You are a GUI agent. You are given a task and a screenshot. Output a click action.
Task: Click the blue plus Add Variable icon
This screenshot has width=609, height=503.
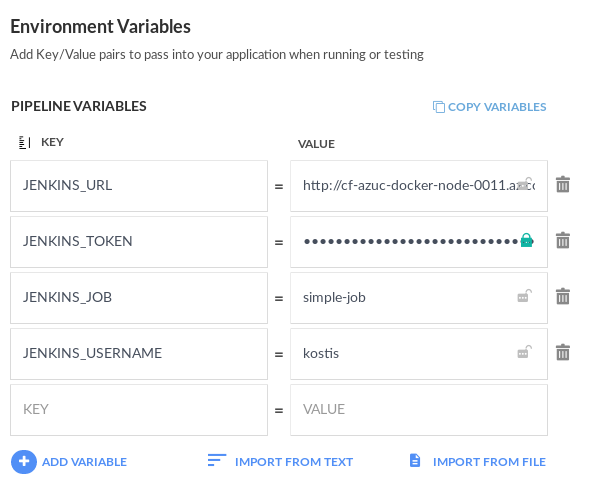point(24,461)
